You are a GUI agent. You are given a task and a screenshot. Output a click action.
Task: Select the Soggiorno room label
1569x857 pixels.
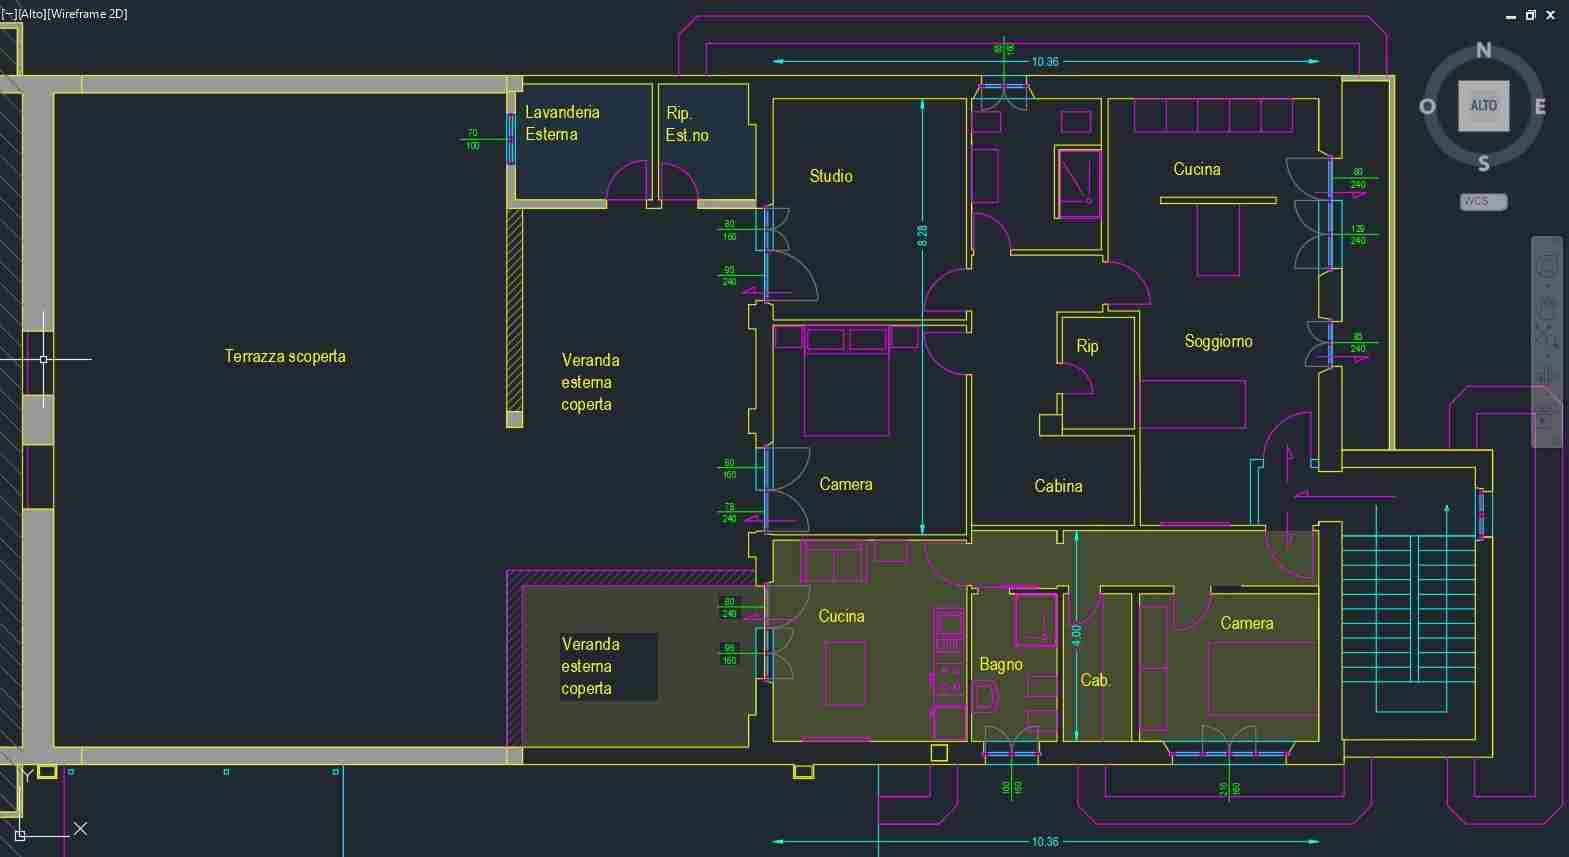[1218, 341]
